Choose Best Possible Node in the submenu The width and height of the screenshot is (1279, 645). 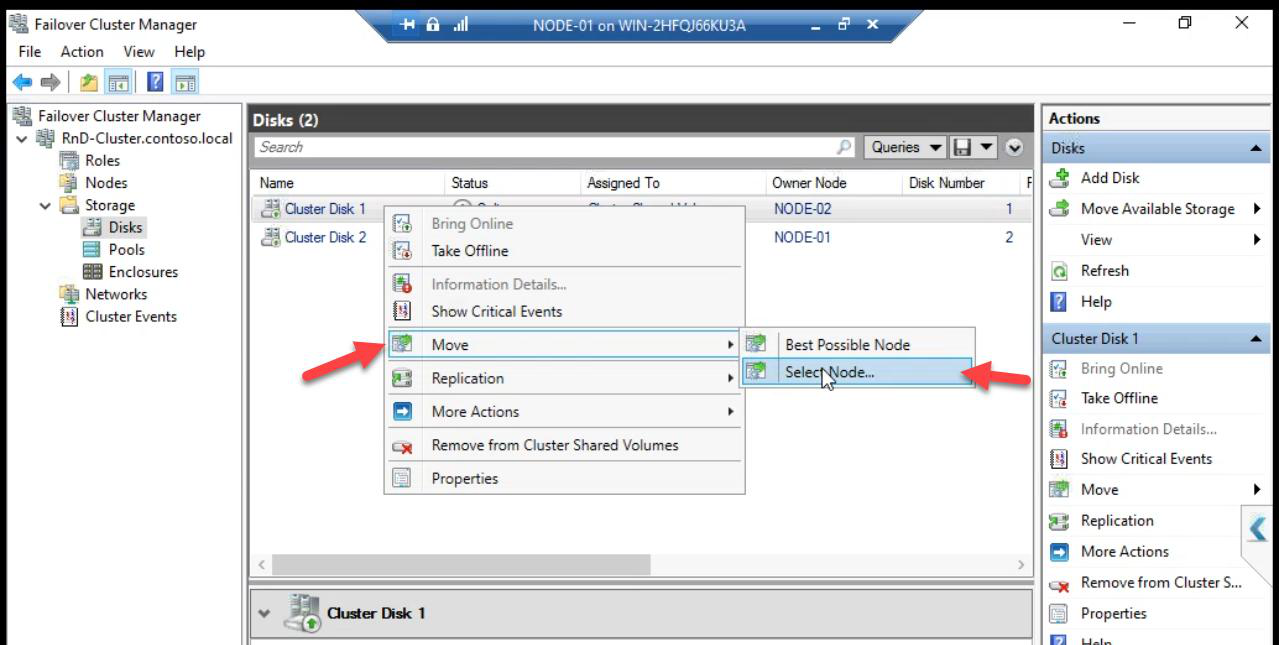point(856,344)
